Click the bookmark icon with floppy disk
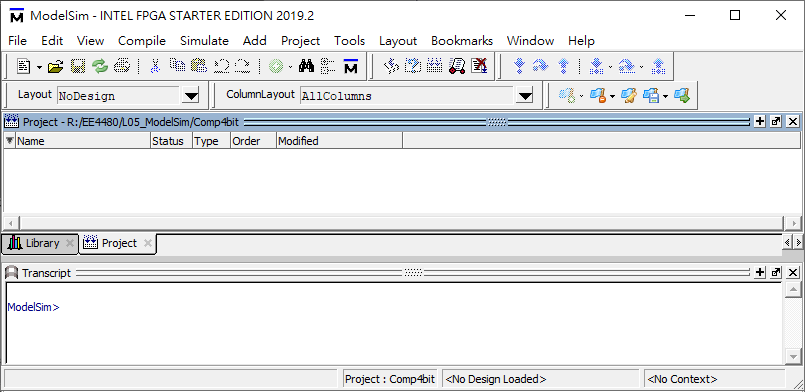Viewport: 805px width, 392px height. [x=651, y=95]
